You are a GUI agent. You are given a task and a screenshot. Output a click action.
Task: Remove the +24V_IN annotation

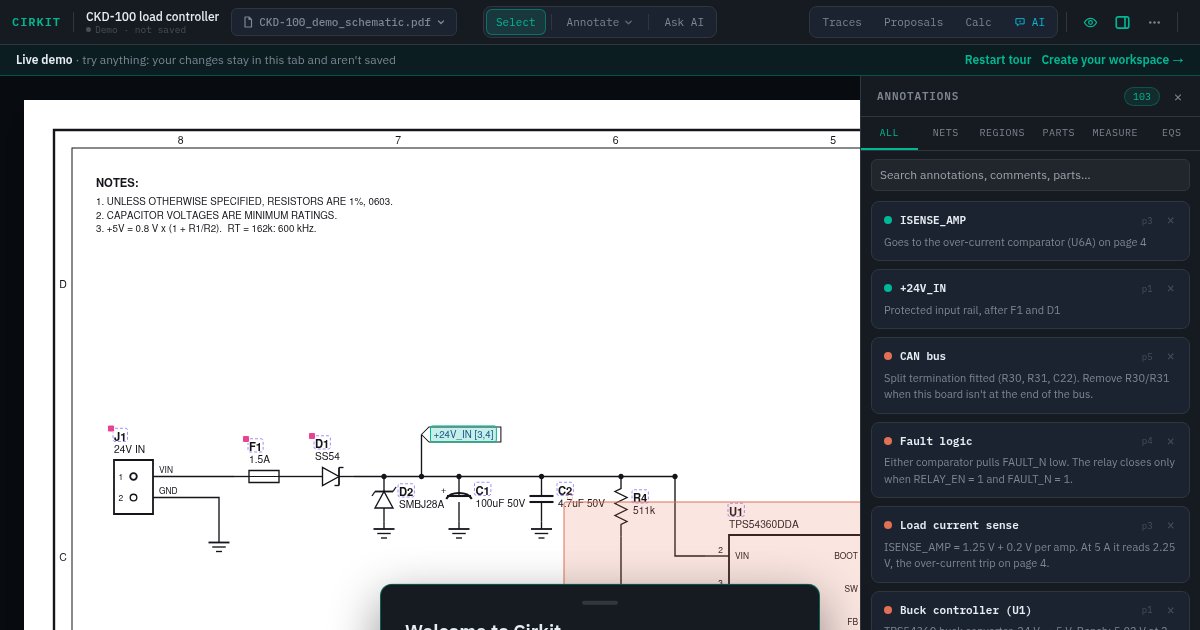[1171, 288]
